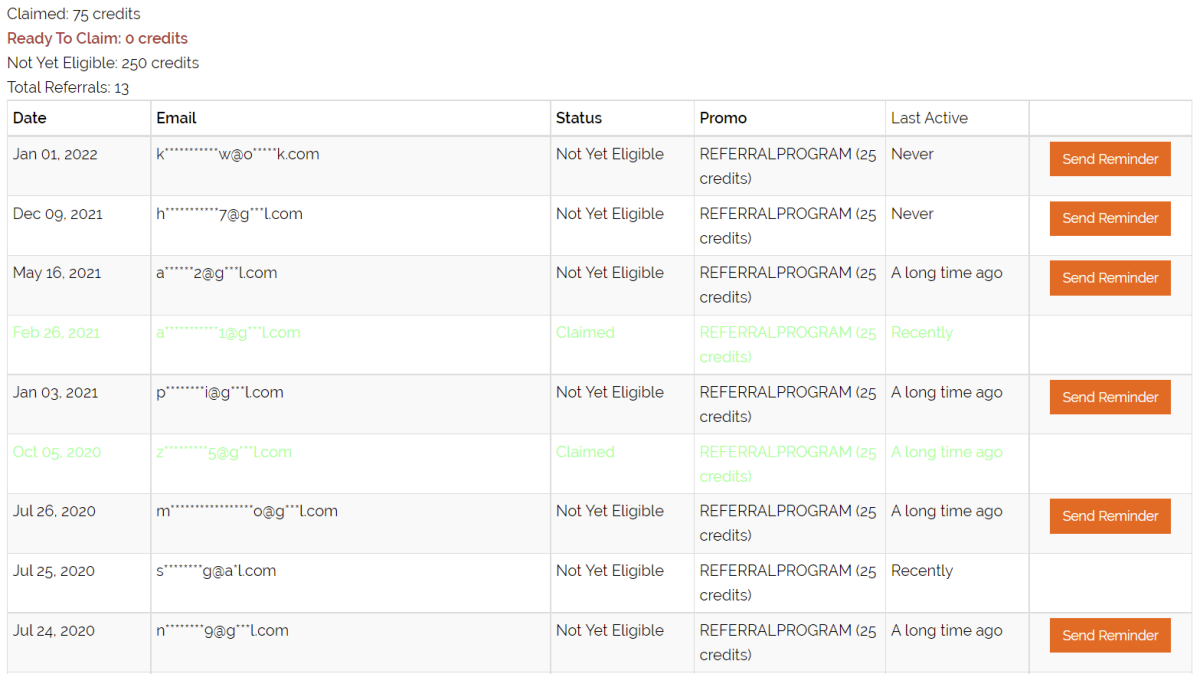This screenshot has height=674, width=1200.
Task: Send reminder for the Jul 26, 2020 referral
Action: coord(1110,516)
